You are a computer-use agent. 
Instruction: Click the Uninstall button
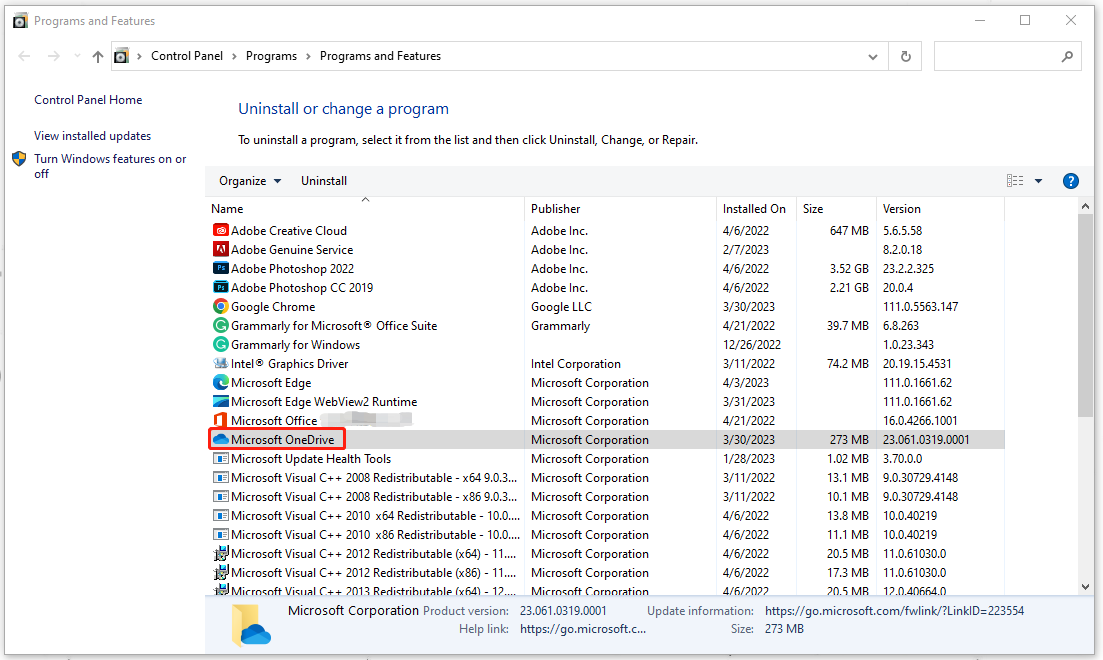coord(323,180)
